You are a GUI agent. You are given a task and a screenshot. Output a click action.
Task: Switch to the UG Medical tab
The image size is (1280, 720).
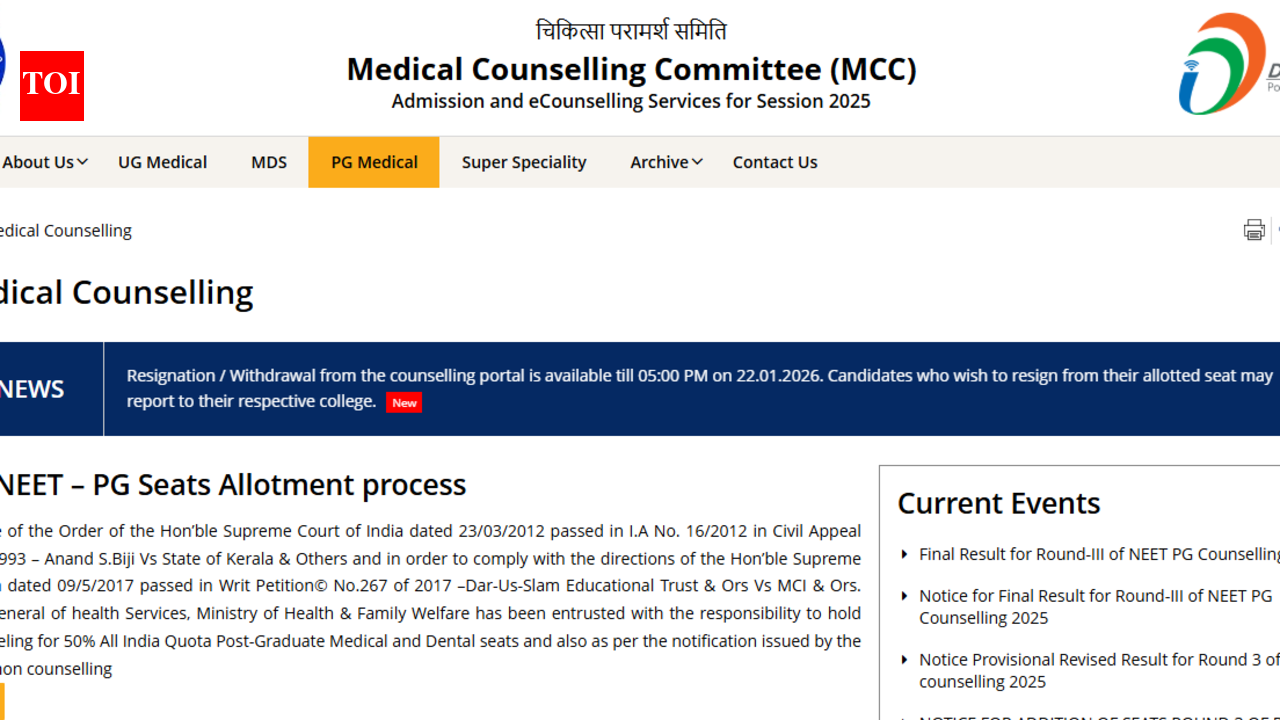point(162,162)
